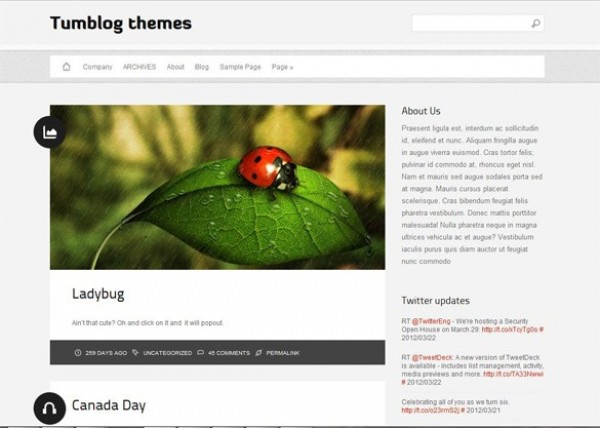Click the comment bubble icon

tap(201, 353)
